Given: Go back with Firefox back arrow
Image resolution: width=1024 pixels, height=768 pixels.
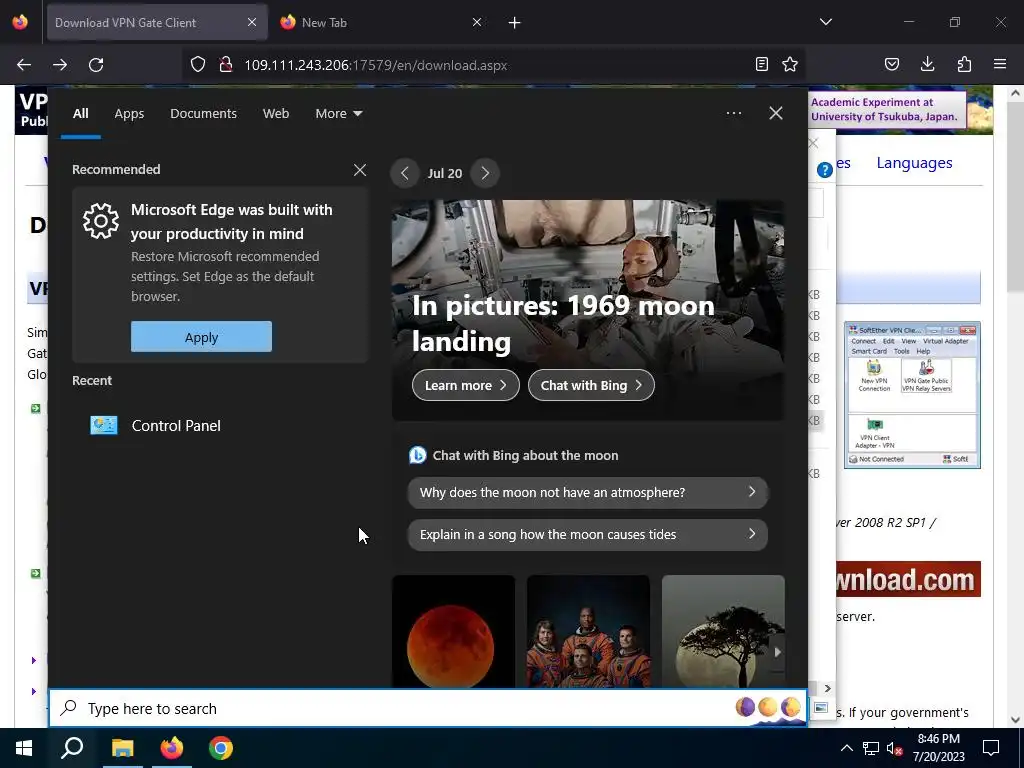Looking at the screenshot, I should click(24, 65).
